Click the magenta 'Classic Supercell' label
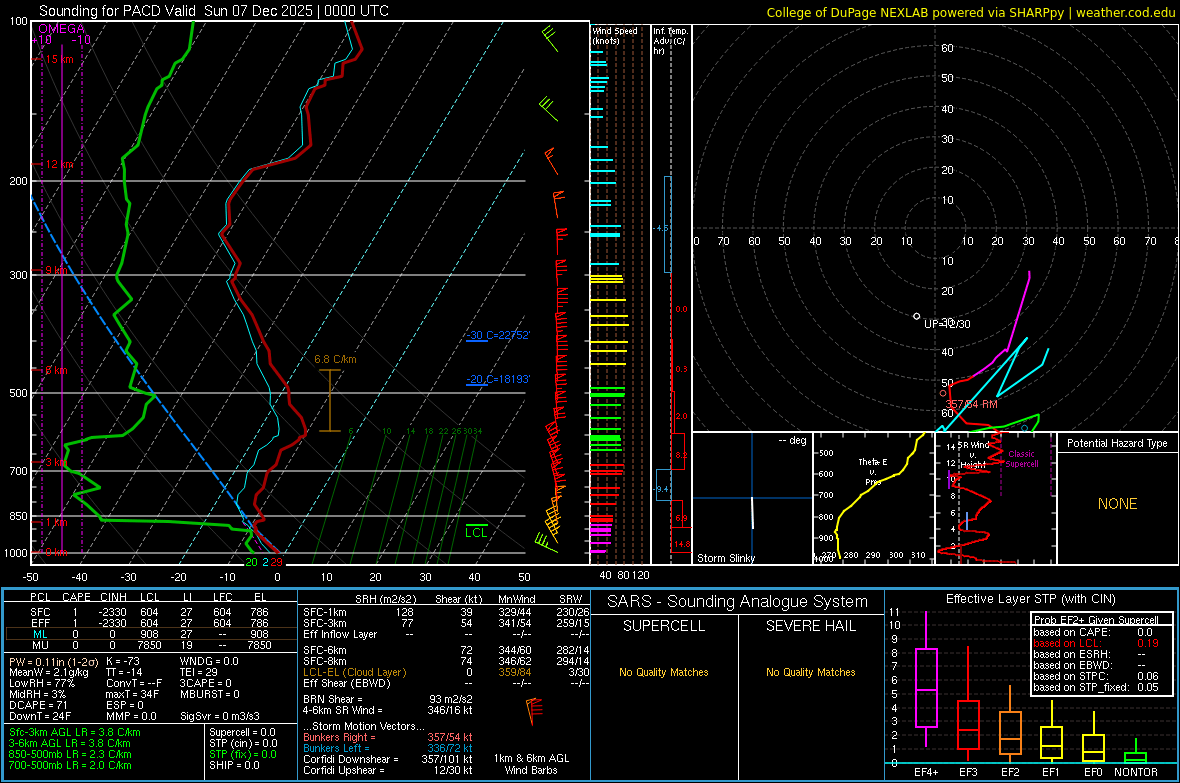 tap(1021, 459)
